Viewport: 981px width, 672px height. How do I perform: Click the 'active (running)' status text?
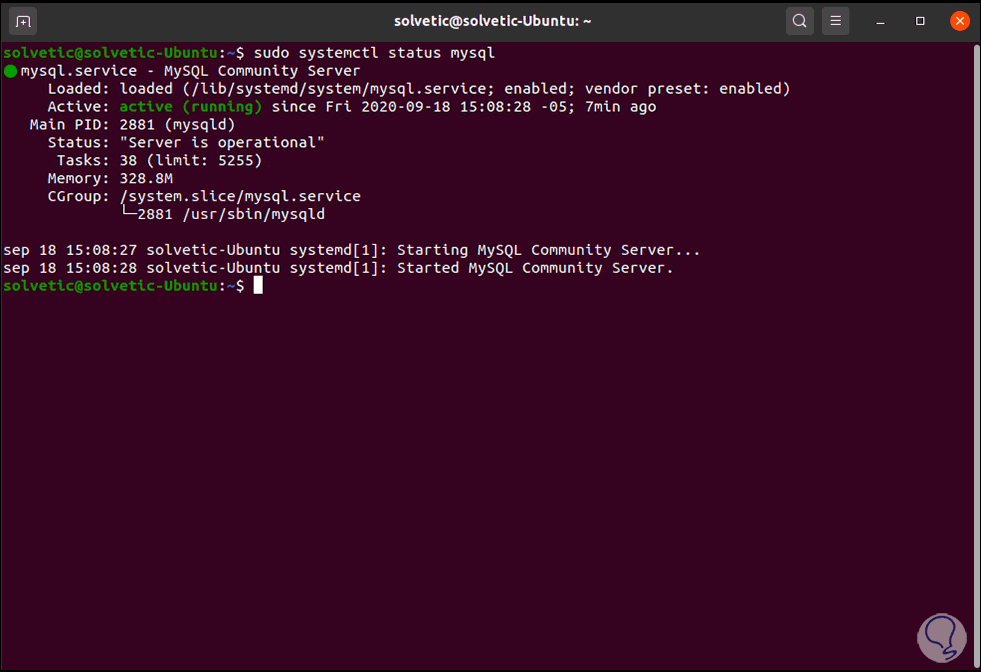point(191,107)
